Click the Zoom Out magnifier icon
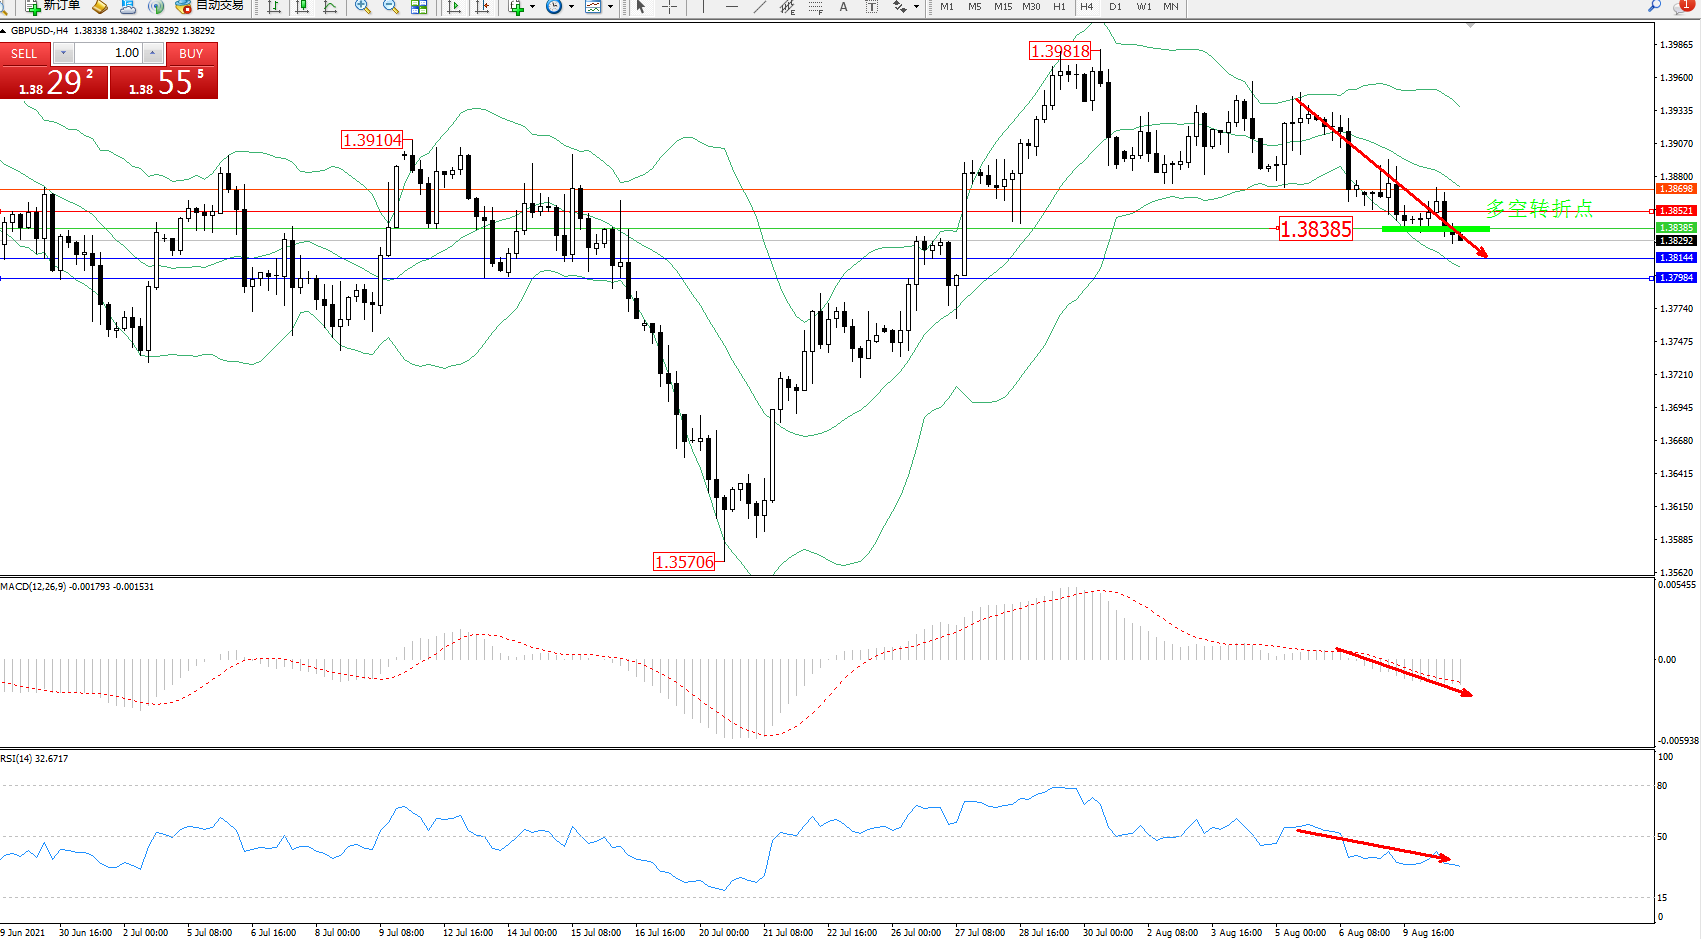This screenshot has width=1701, height=939. tap(390, 7)
